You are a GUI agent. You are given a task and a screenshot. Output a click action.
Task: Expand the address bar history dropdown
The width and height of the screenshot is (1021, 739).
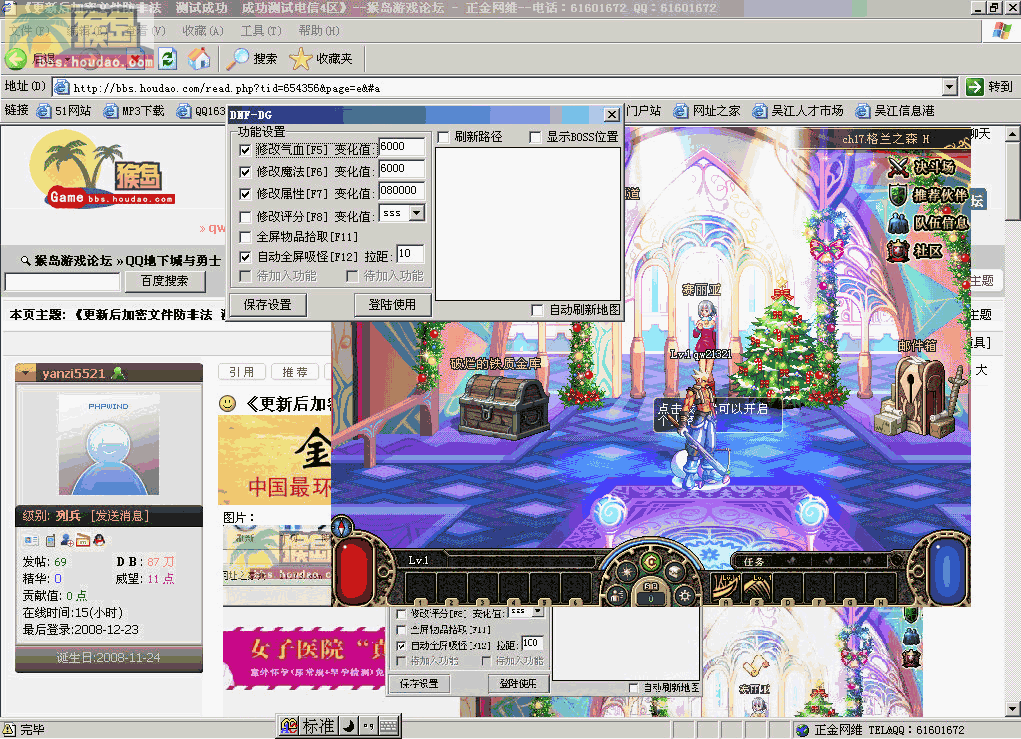tap(950, 87)
